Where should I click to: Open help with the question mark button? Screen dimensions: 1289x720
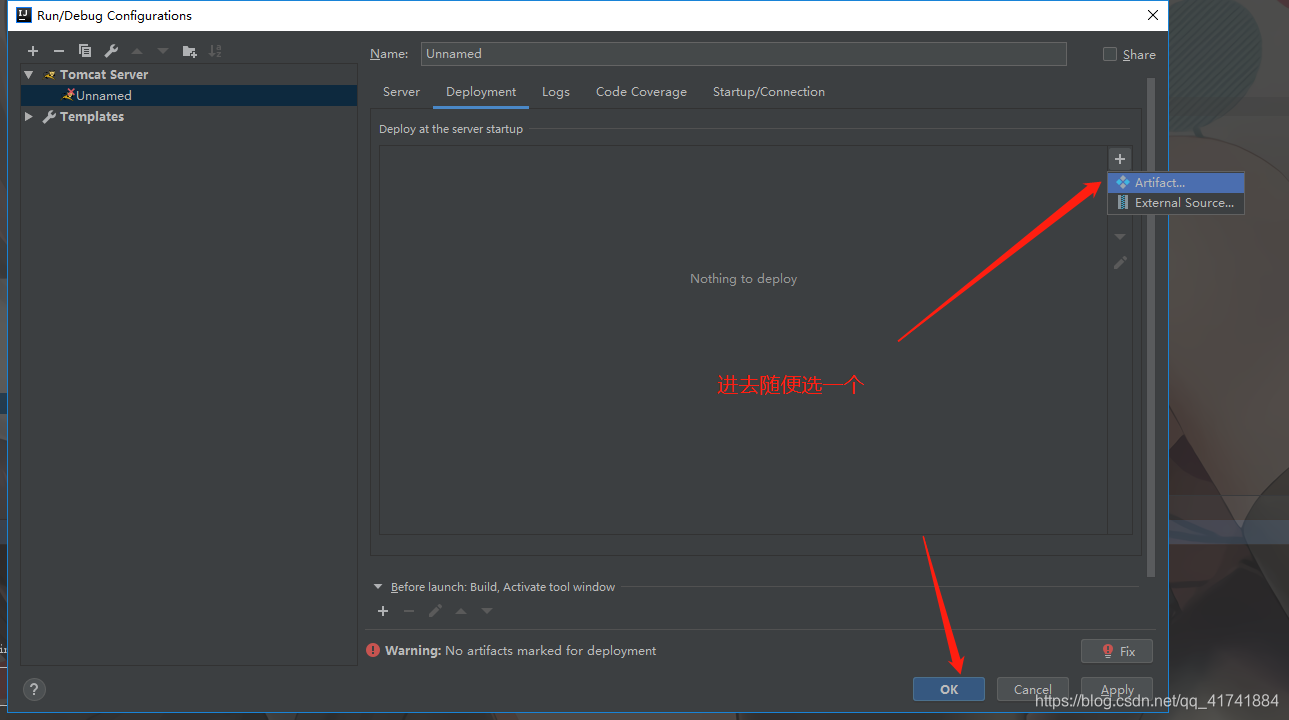pyautogui.click(x=34, y=689)
